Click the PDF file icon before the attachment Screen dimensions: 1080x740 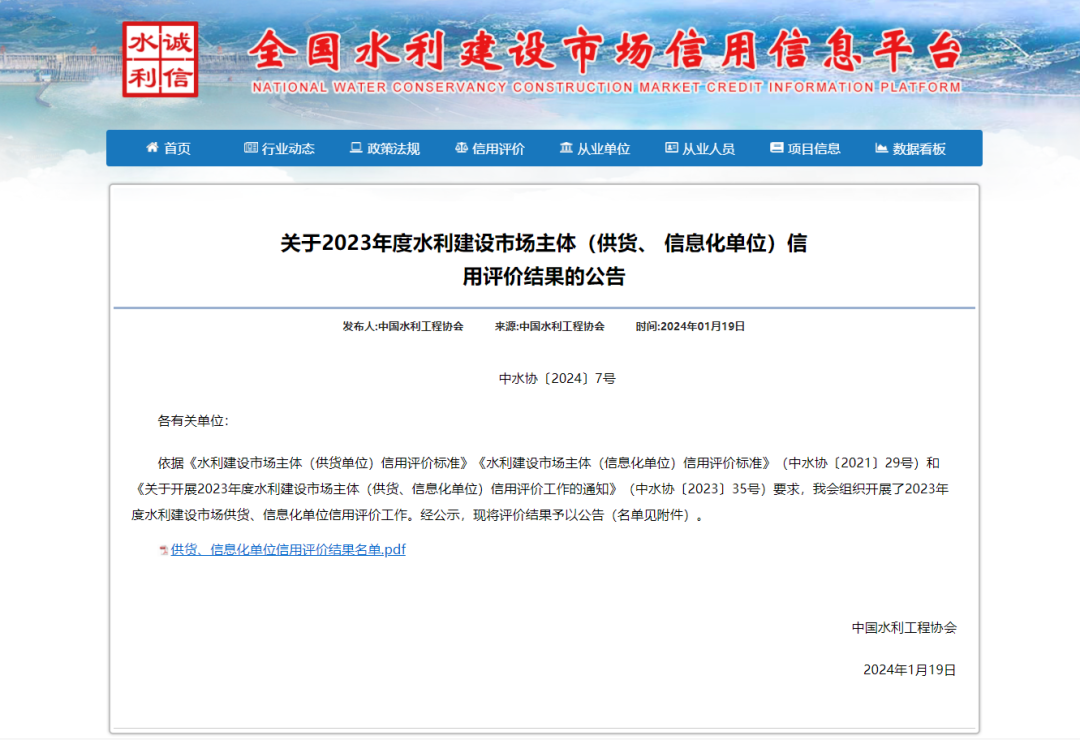click(164, 550)
